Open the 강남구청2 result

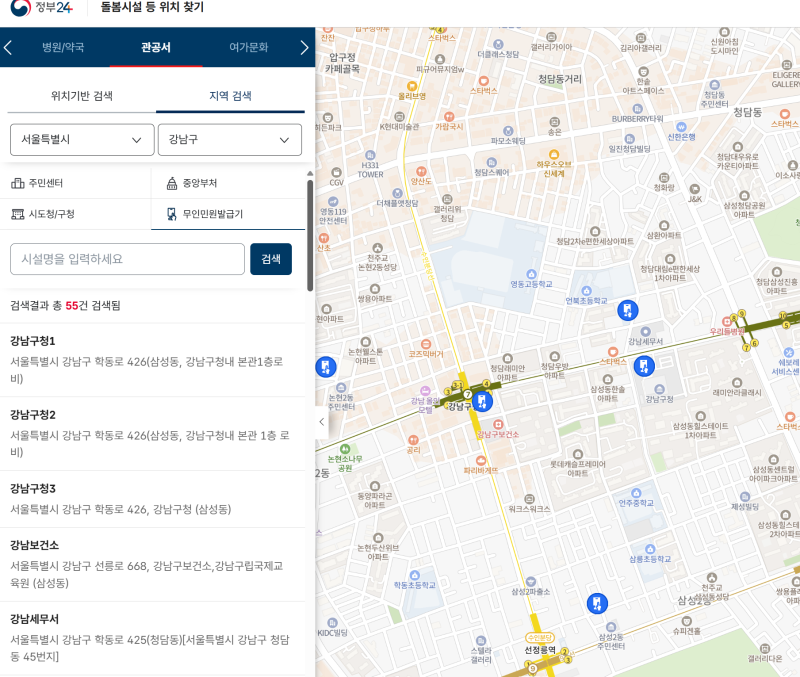click(x=153, y=434)
